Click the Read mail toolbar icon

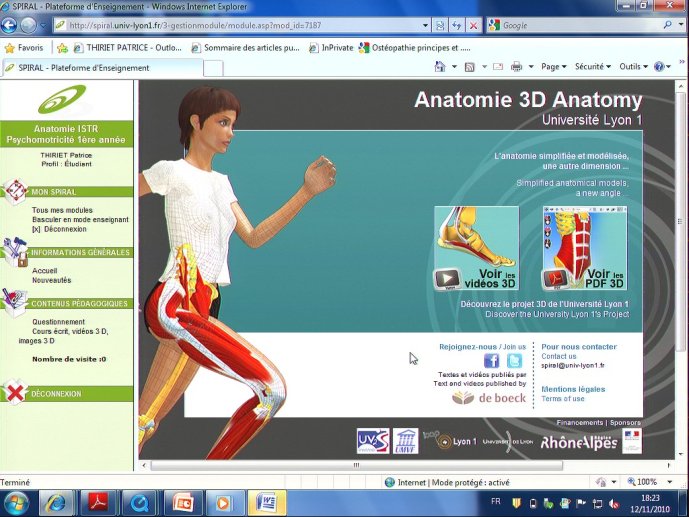point(498,67)
